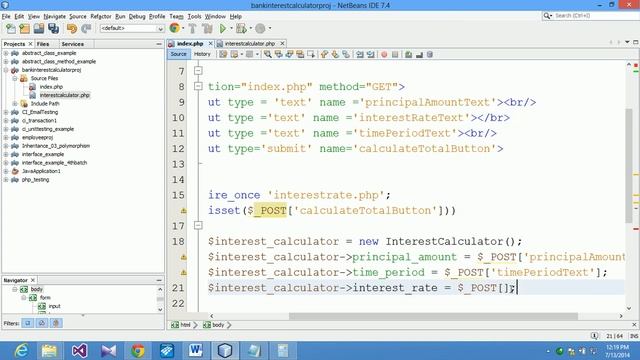
Task: Select php_testing project
Action: (35, 180)
